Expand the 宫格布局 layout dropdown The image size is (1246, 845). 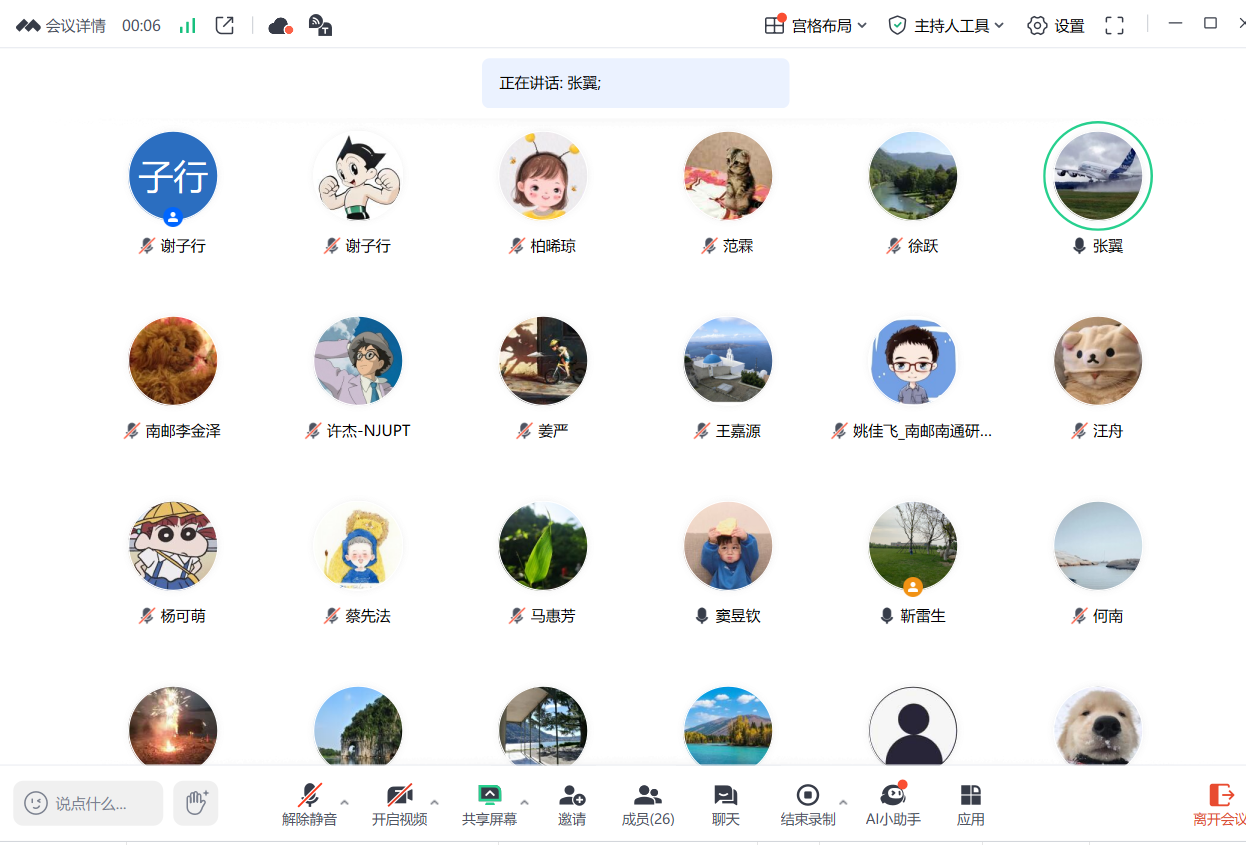click(816, 26)
